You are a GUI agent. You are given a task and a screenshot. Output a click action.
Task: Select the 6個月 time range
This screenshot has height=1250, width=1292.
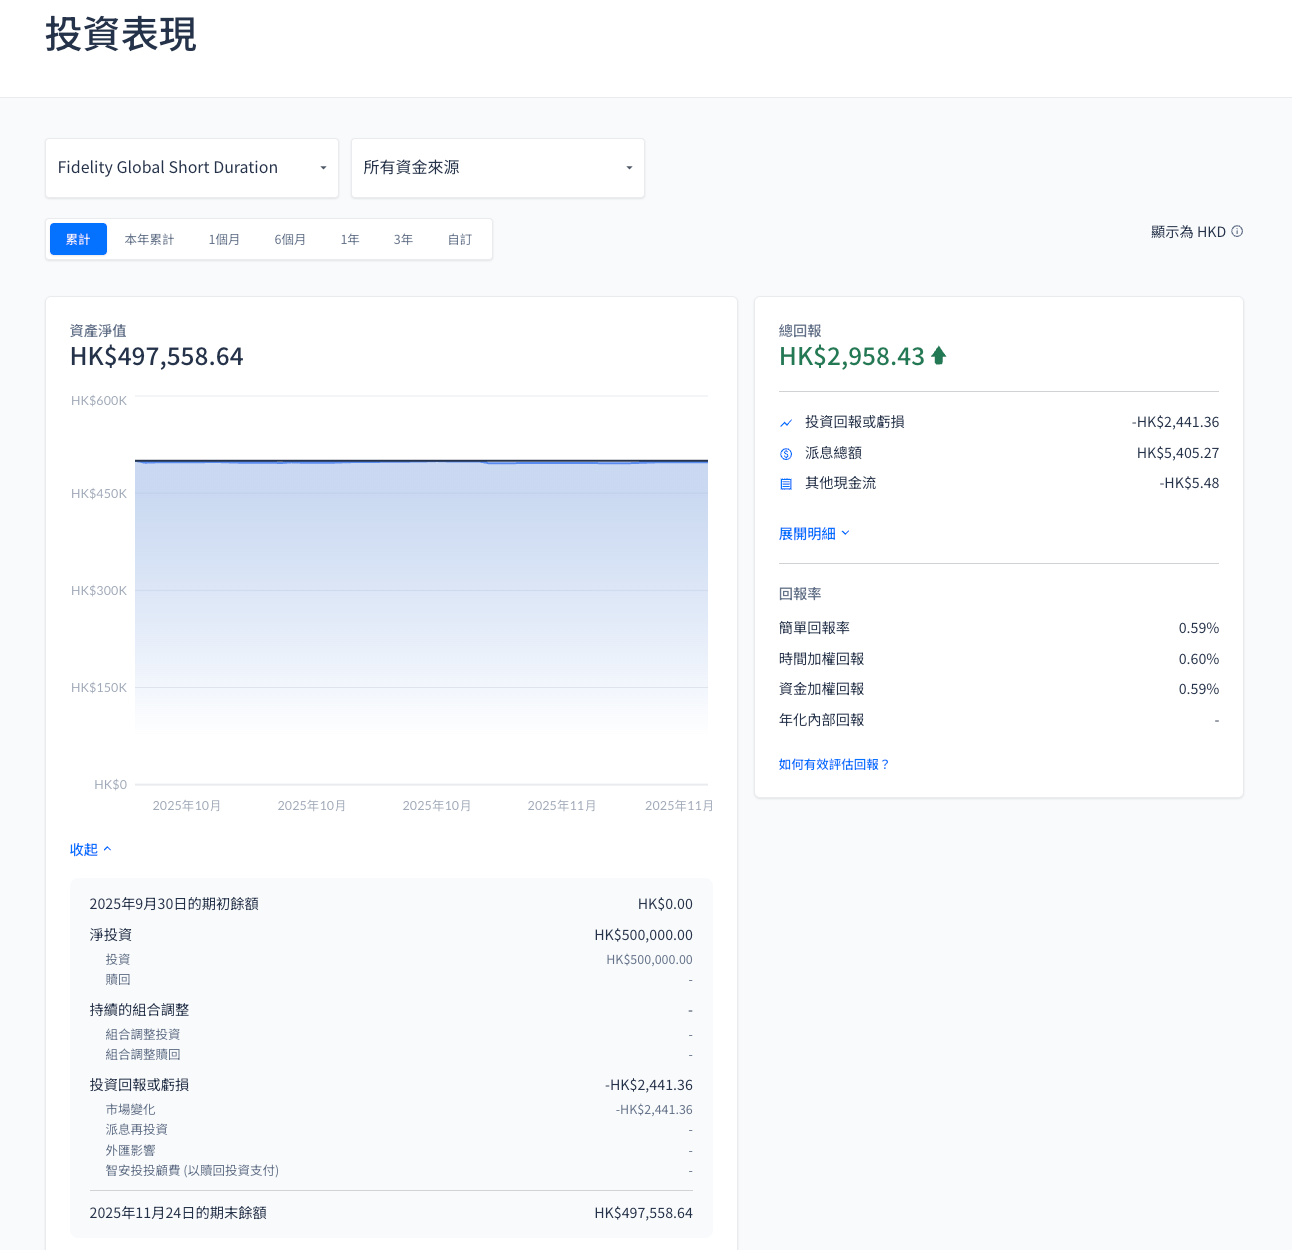tap(290, 240)
